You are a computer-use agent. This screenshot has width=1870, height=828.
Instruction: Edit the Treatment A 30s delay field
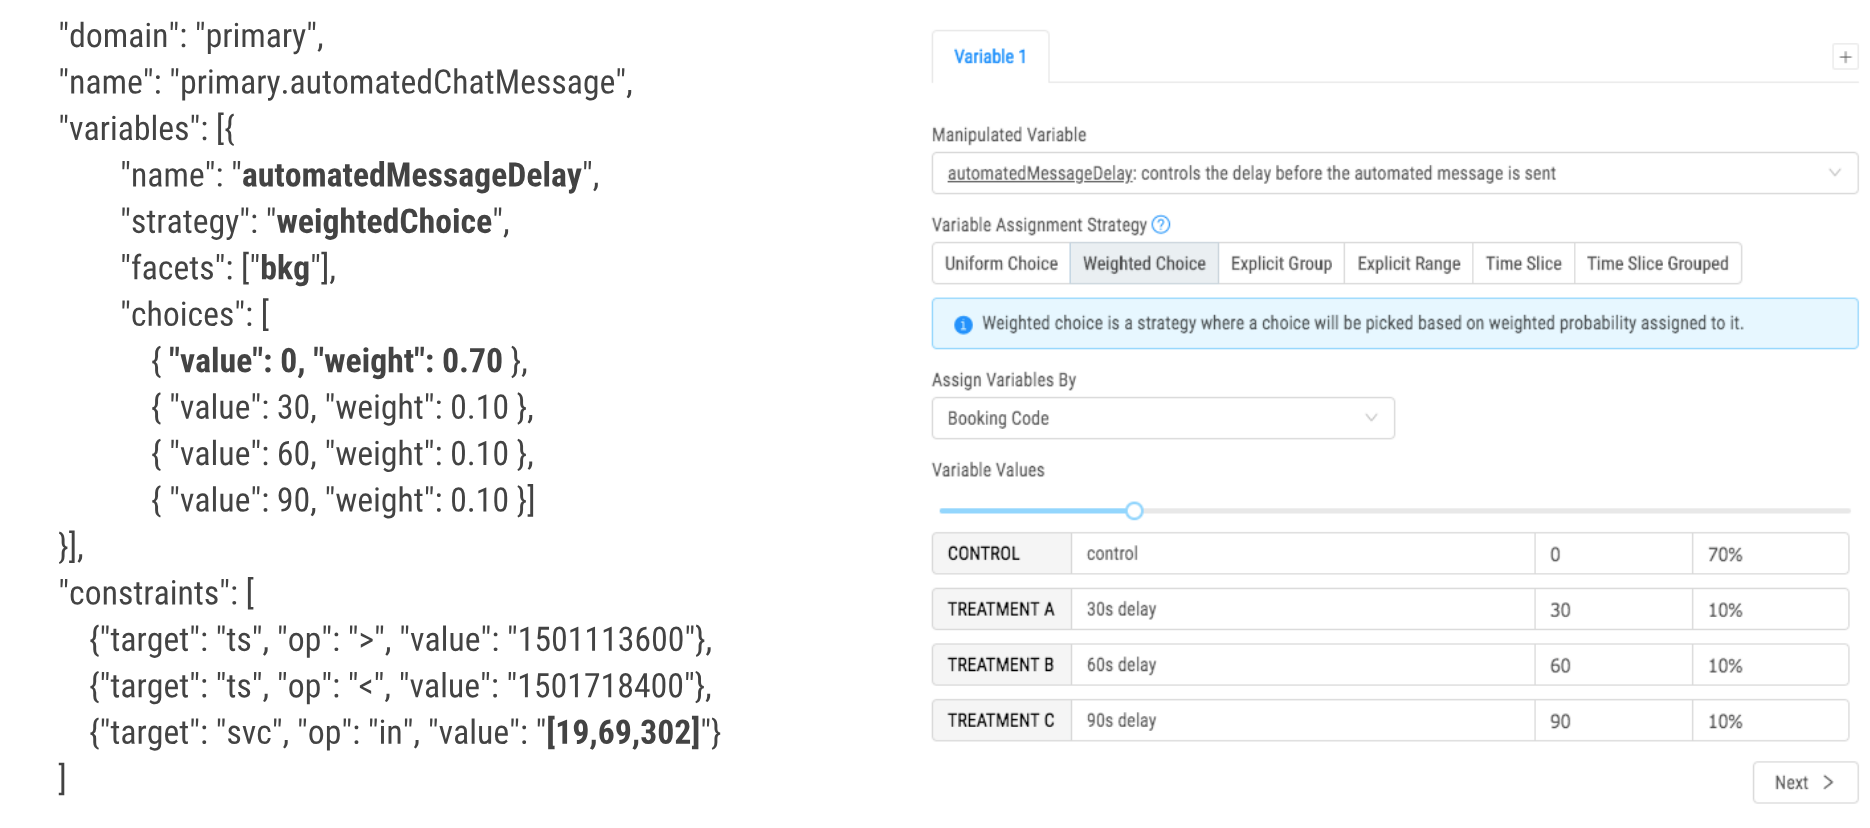click(1302, 610)
